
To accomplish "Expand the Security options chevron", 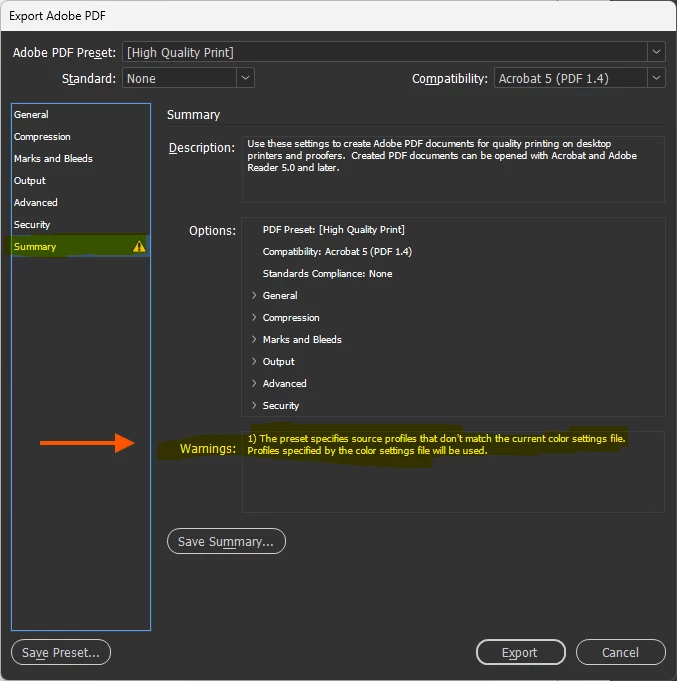I will pyautogui.click(x=254, y=405).
